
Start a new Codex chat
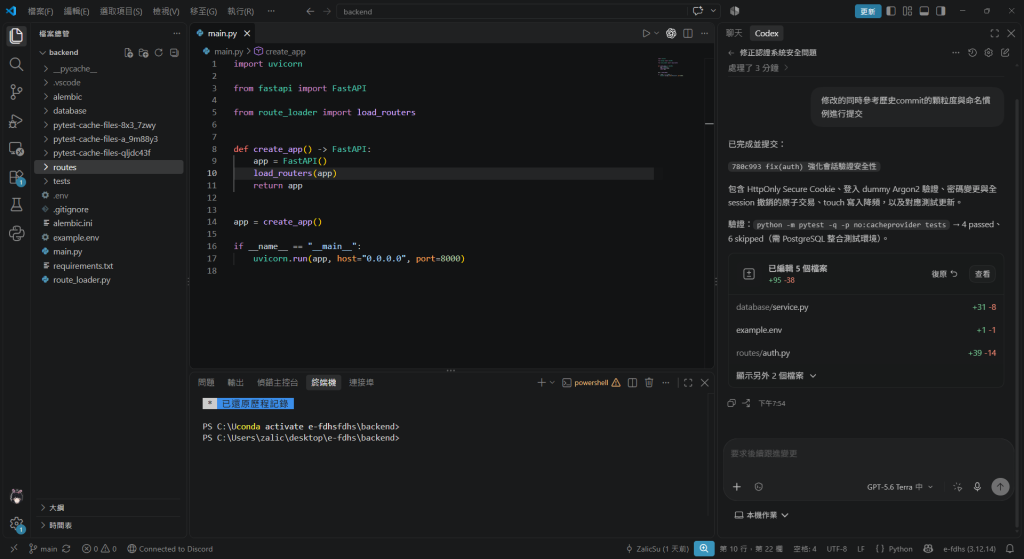[1005, 53]
